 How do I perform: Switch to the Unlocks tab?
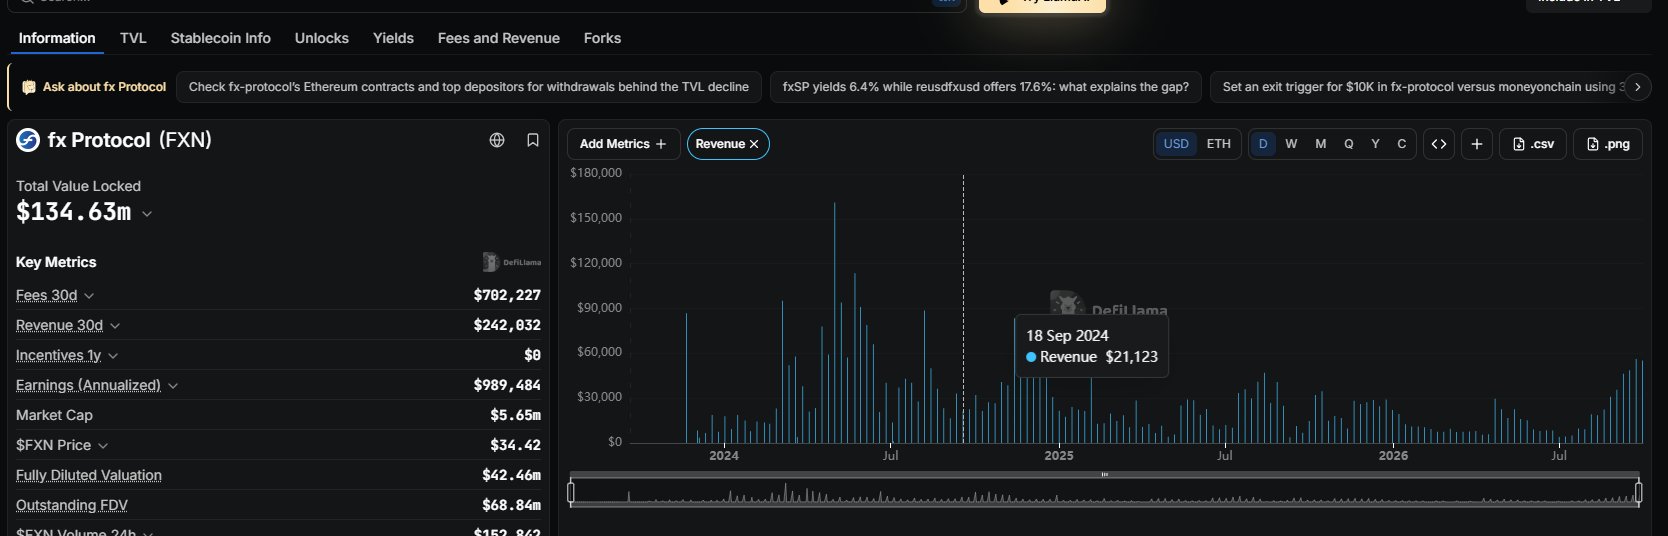(x=322, y=38)
